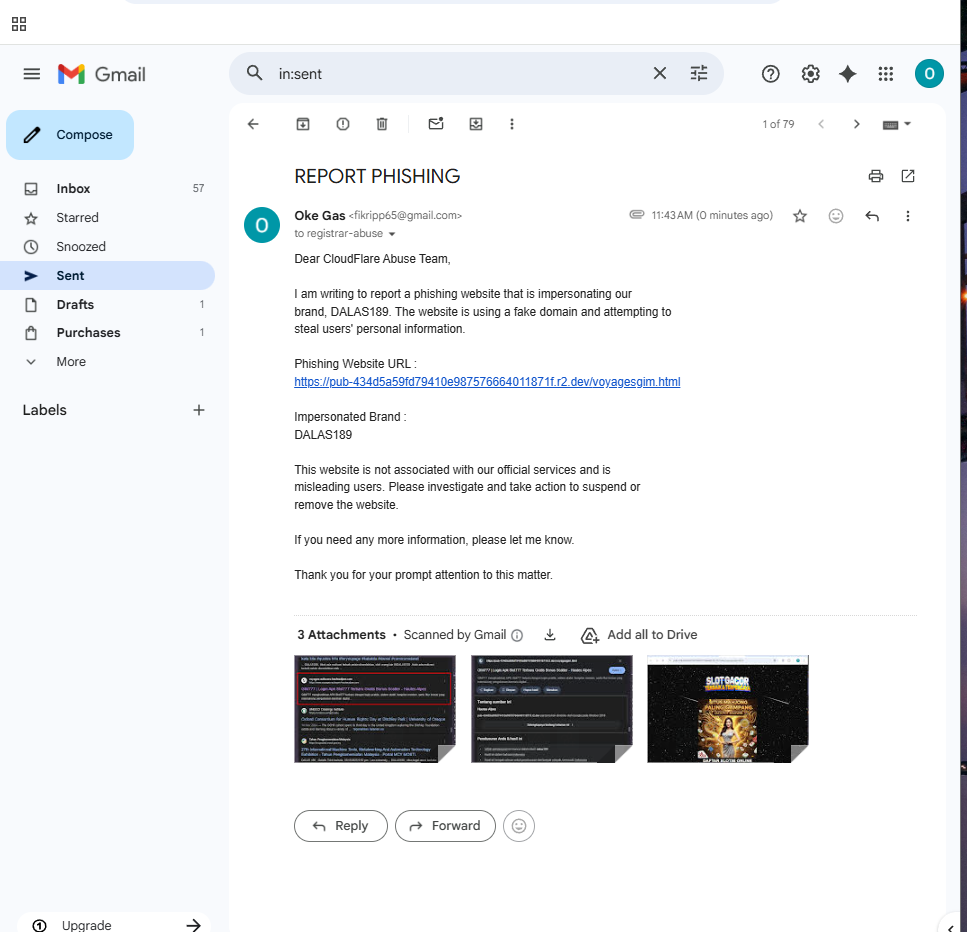
Task: Open the main menu hamburger icon
Action: [31, 74]
